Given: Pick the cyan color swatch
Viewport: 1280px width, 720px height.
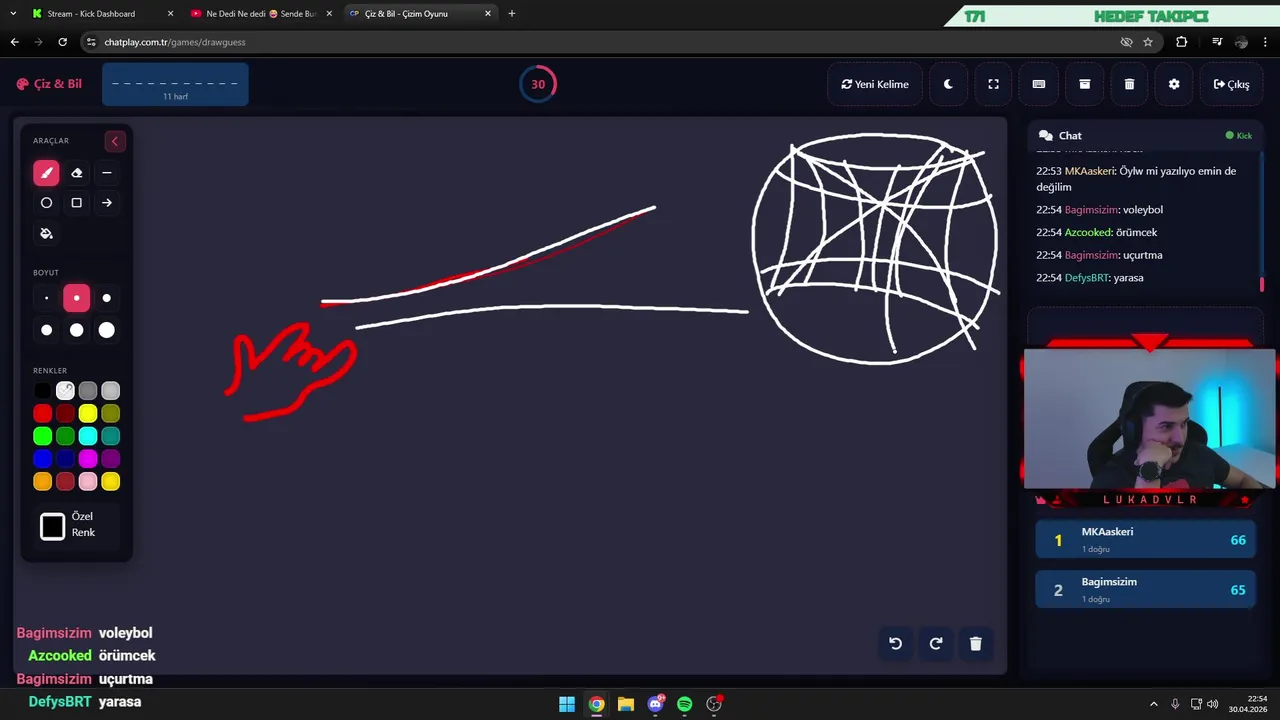Looking at the screenshot, I should click(x=88, y=436).
